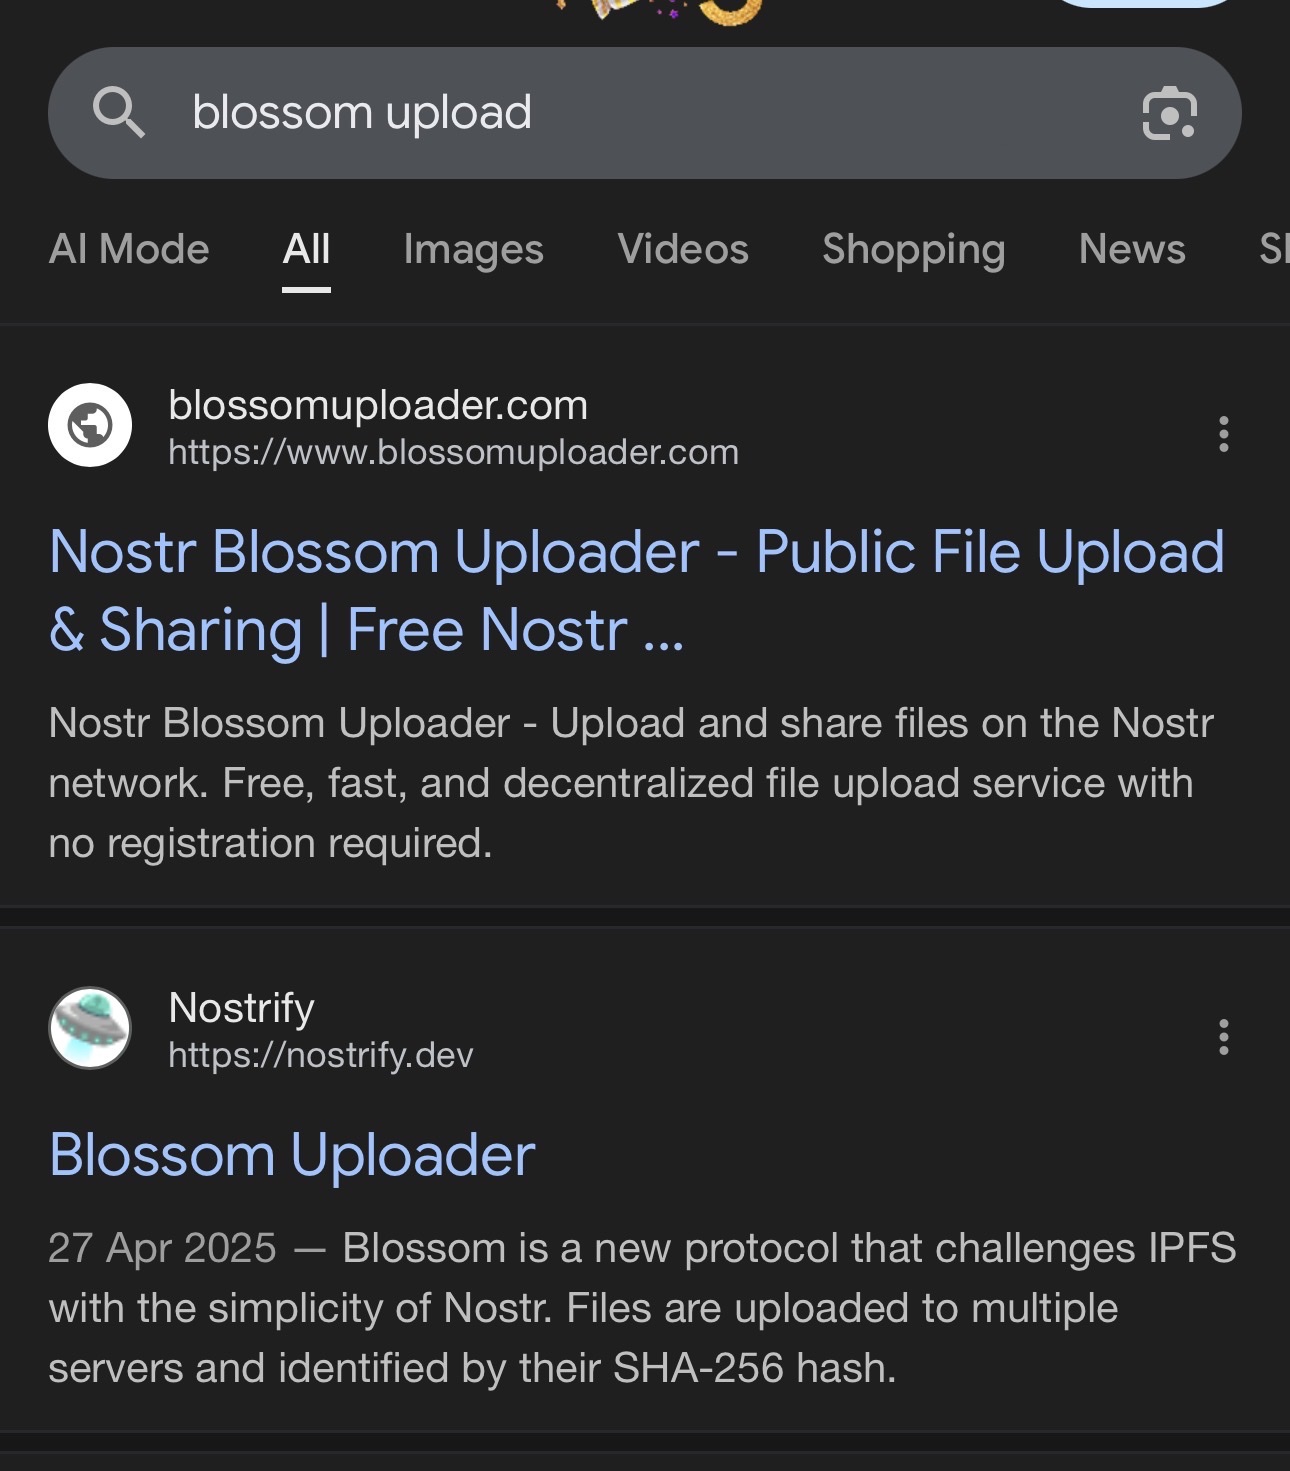Switch to AI Mode tab
The width and height of the screenshot is (1290, 1471).
[129, 249]
